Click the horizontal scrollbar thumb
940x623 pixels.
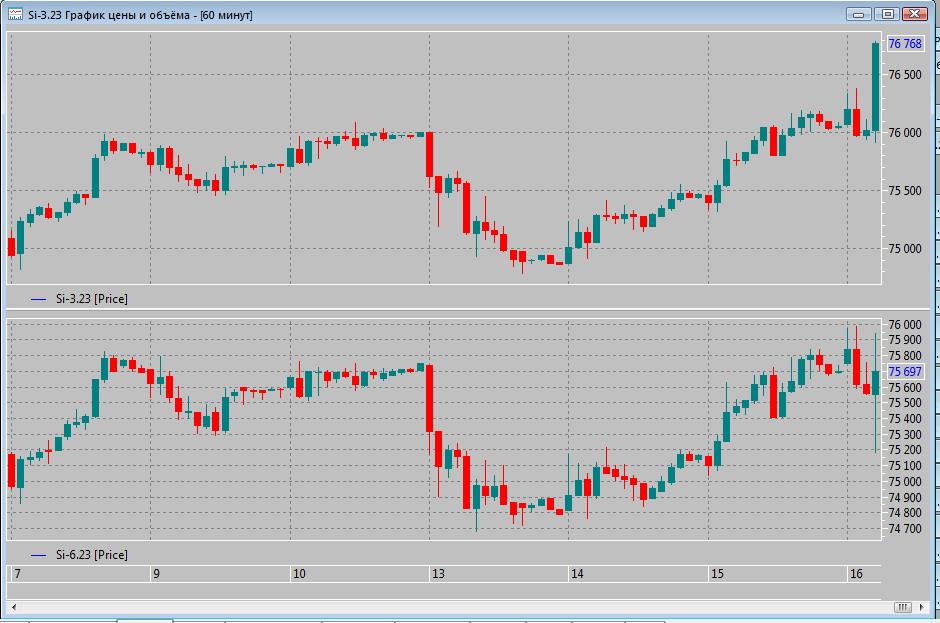[x=902, y=607]
